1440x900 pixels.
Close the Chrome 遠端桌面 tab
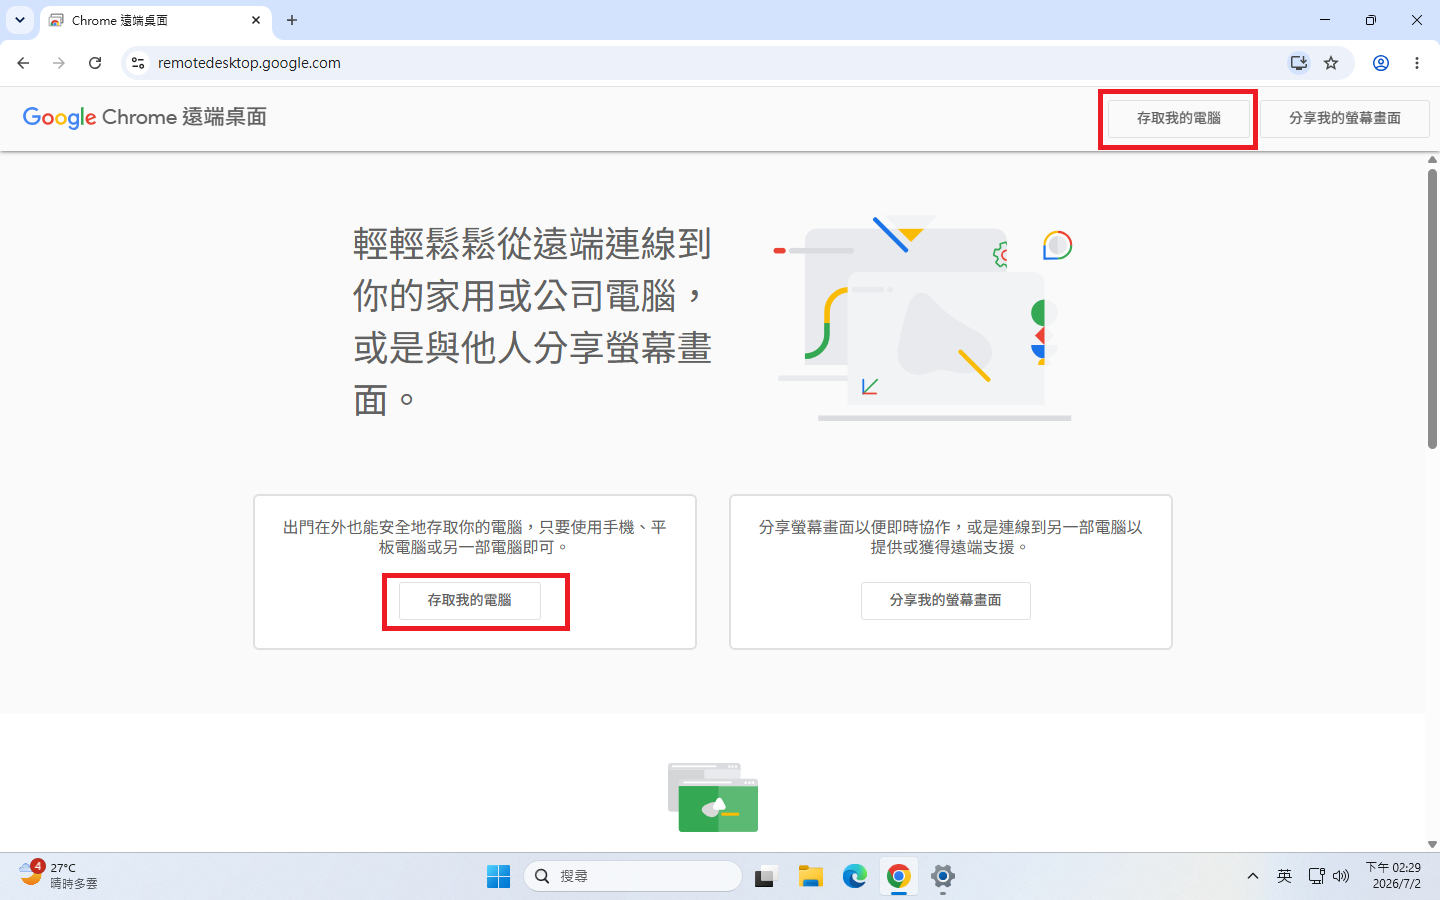pos(256,20)
